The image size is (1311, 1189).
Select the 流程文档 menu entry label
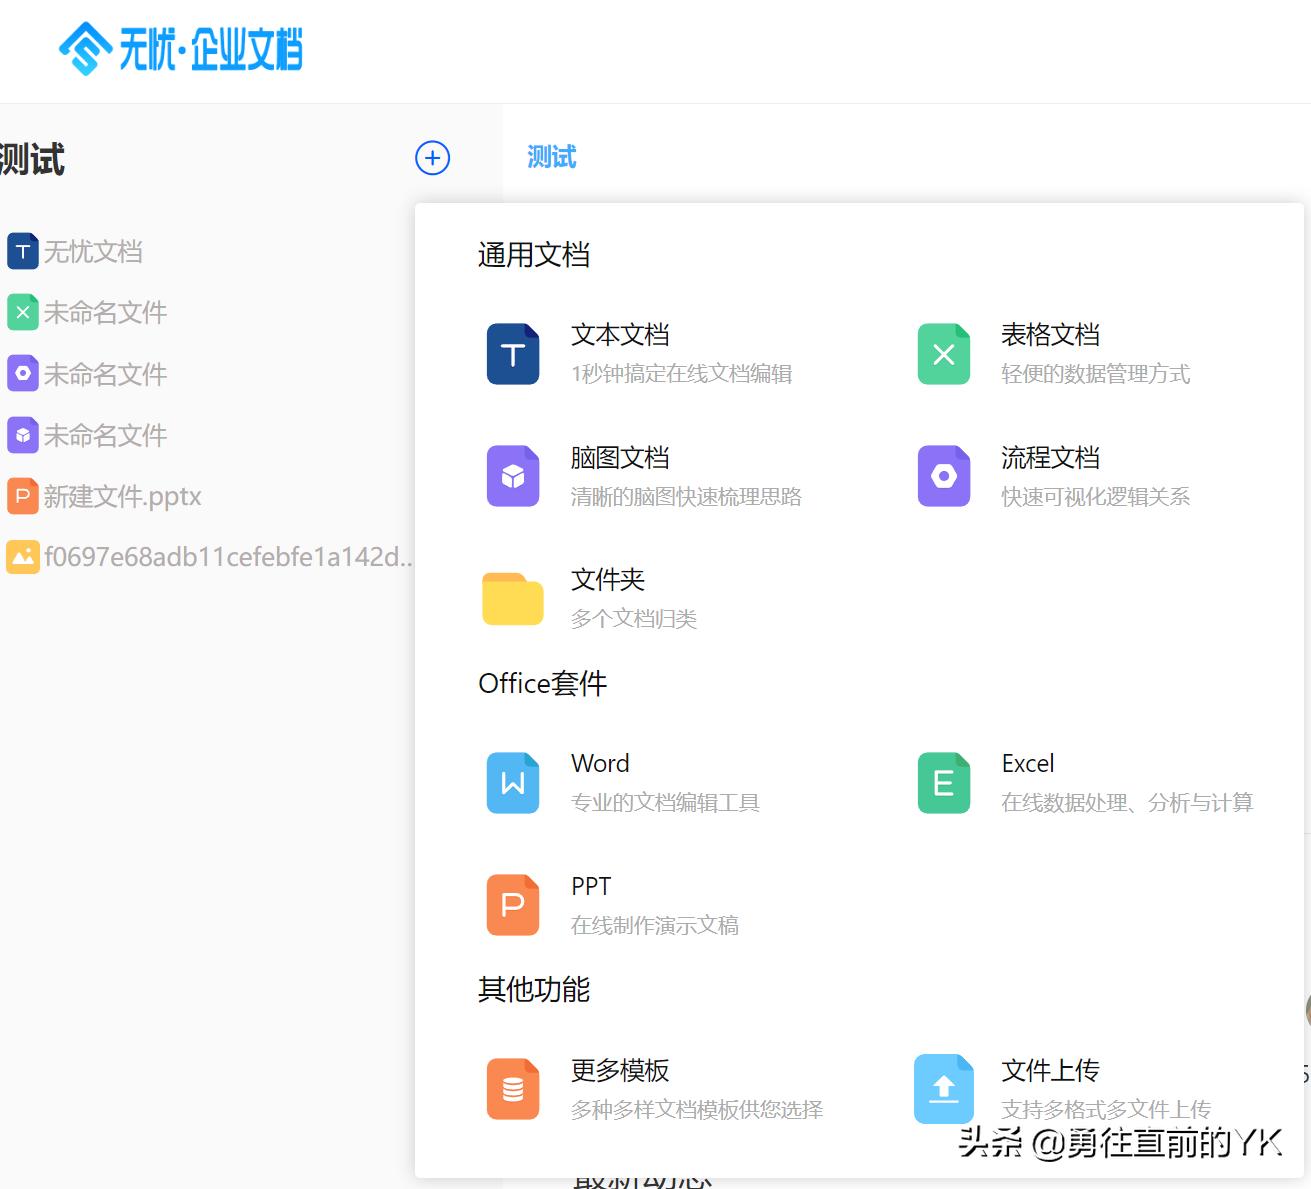coord(1051,458)
